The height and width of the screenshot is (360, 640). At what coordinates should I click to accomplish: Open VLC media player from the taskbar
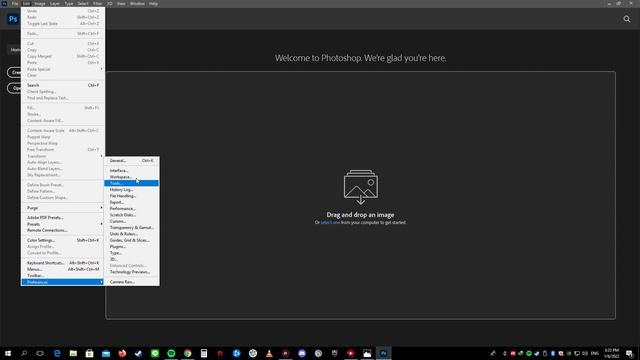pos(269,353)
